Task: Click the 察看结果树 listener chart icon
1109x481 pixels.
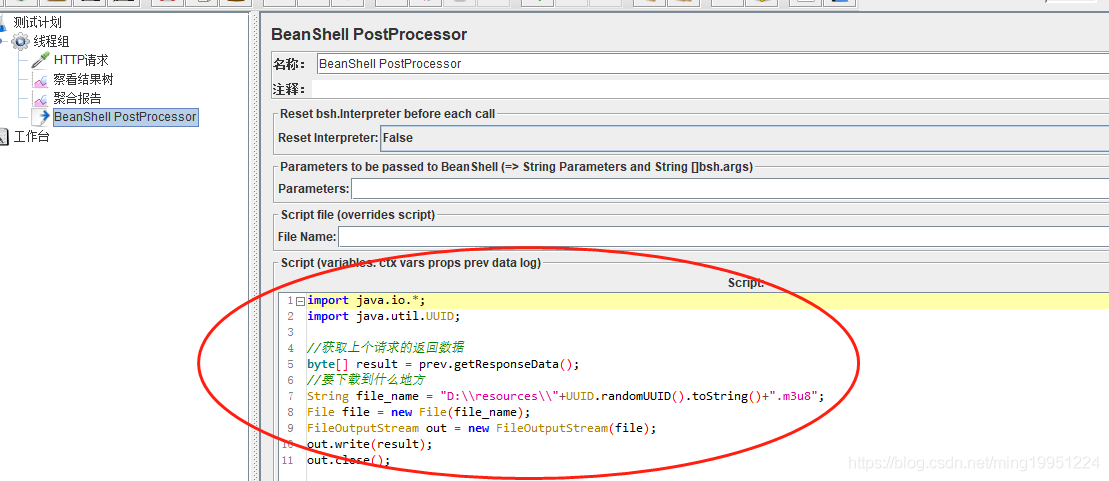Action: pyautogui.click(x=40, y=79)
